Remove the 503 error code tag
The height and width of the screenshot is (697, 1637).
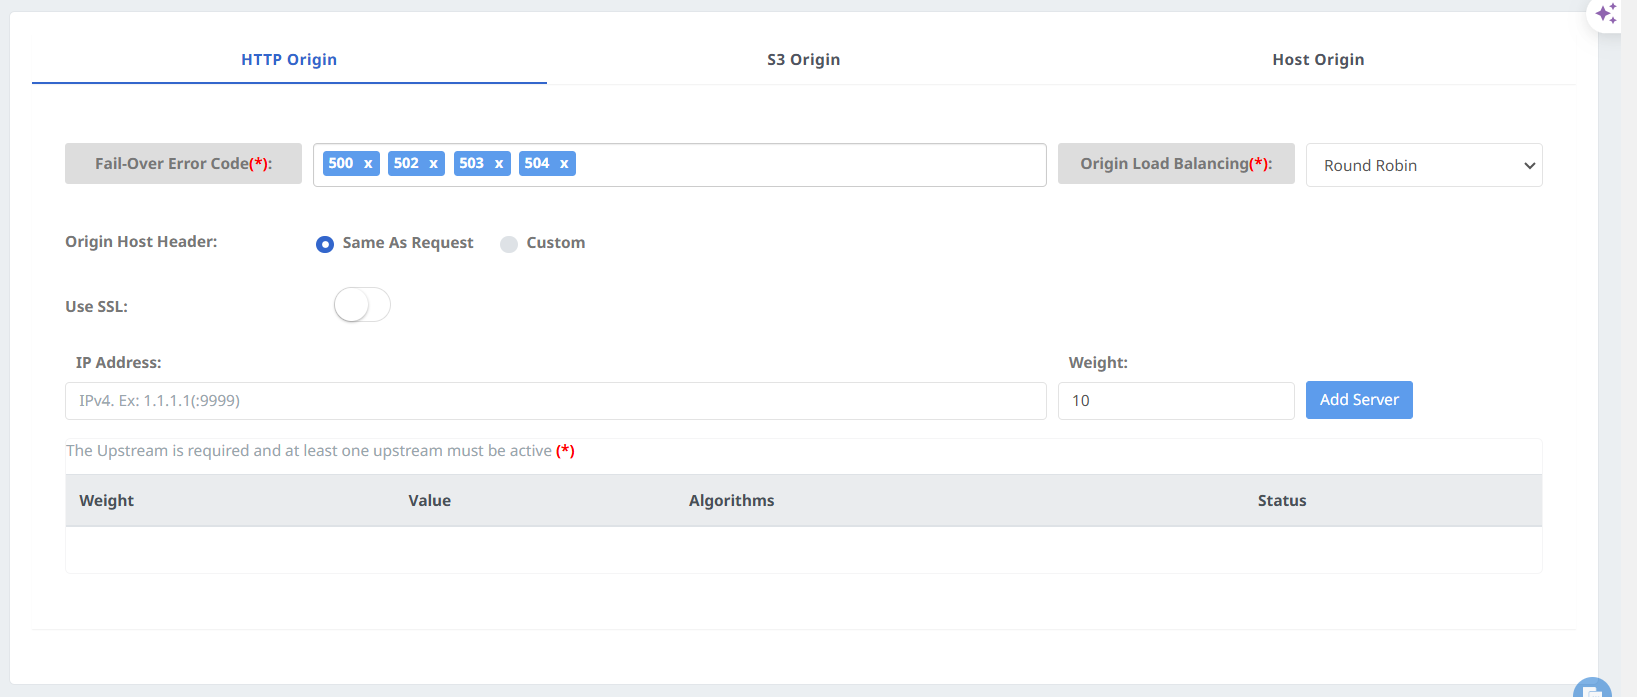tap(499, 164)
